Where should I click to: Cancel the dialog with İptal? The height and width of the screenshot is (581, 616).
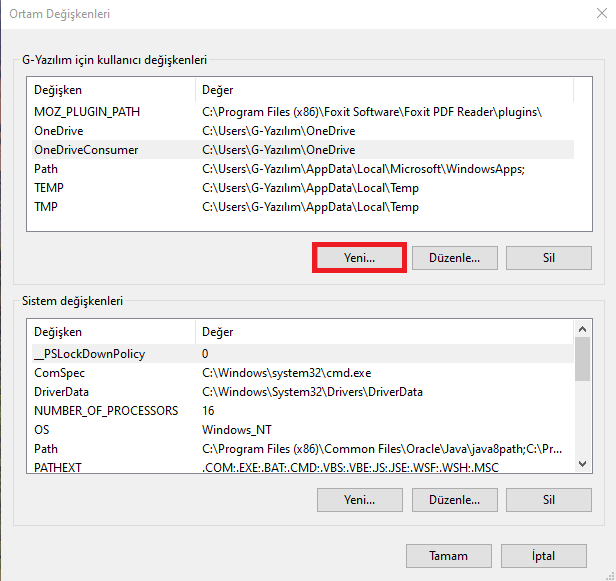(x=542, y=556)
